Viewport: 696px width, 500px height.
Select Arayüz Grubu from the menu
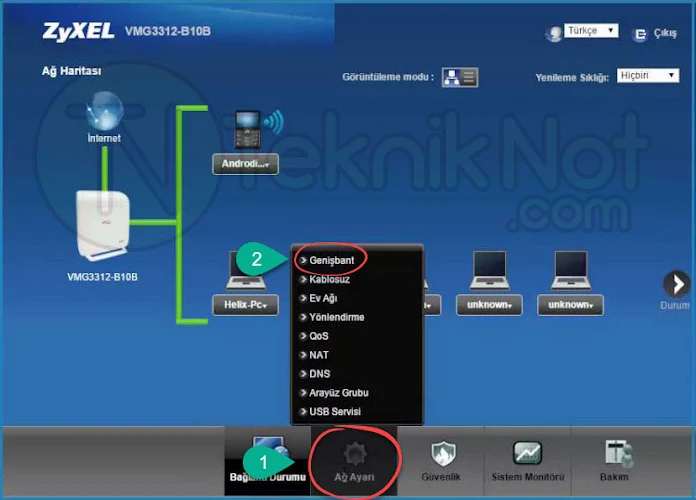[x=339, y=393]
